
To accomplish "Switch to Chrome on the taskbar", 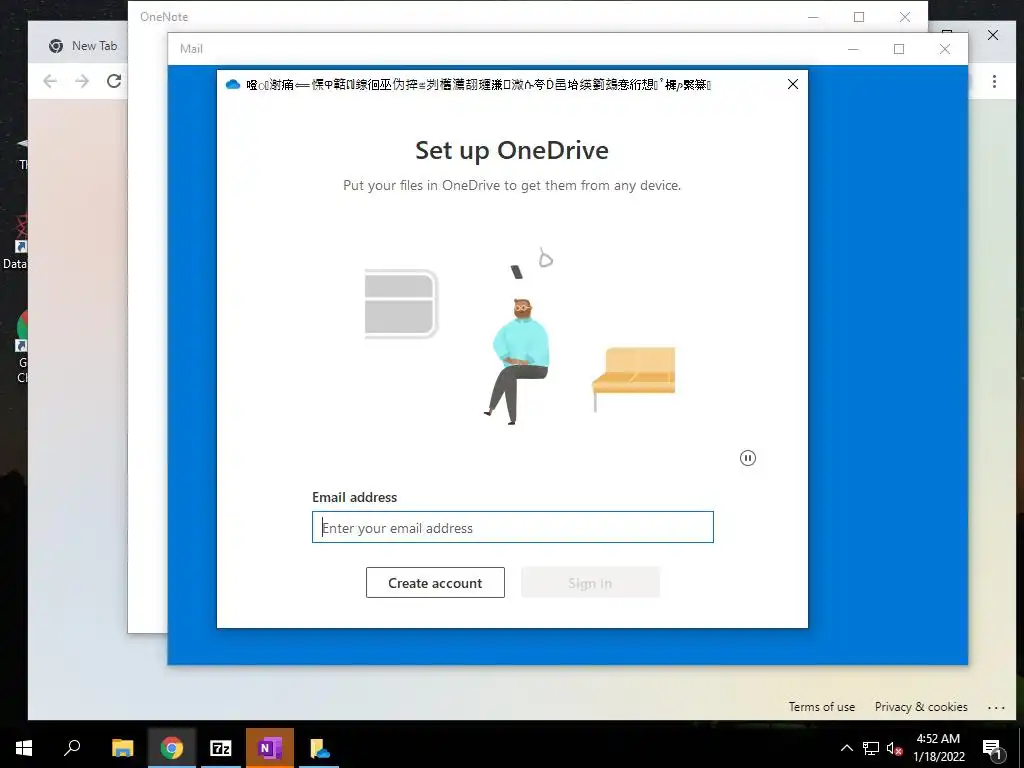I will pyautogui.click(x=172, y=748).
